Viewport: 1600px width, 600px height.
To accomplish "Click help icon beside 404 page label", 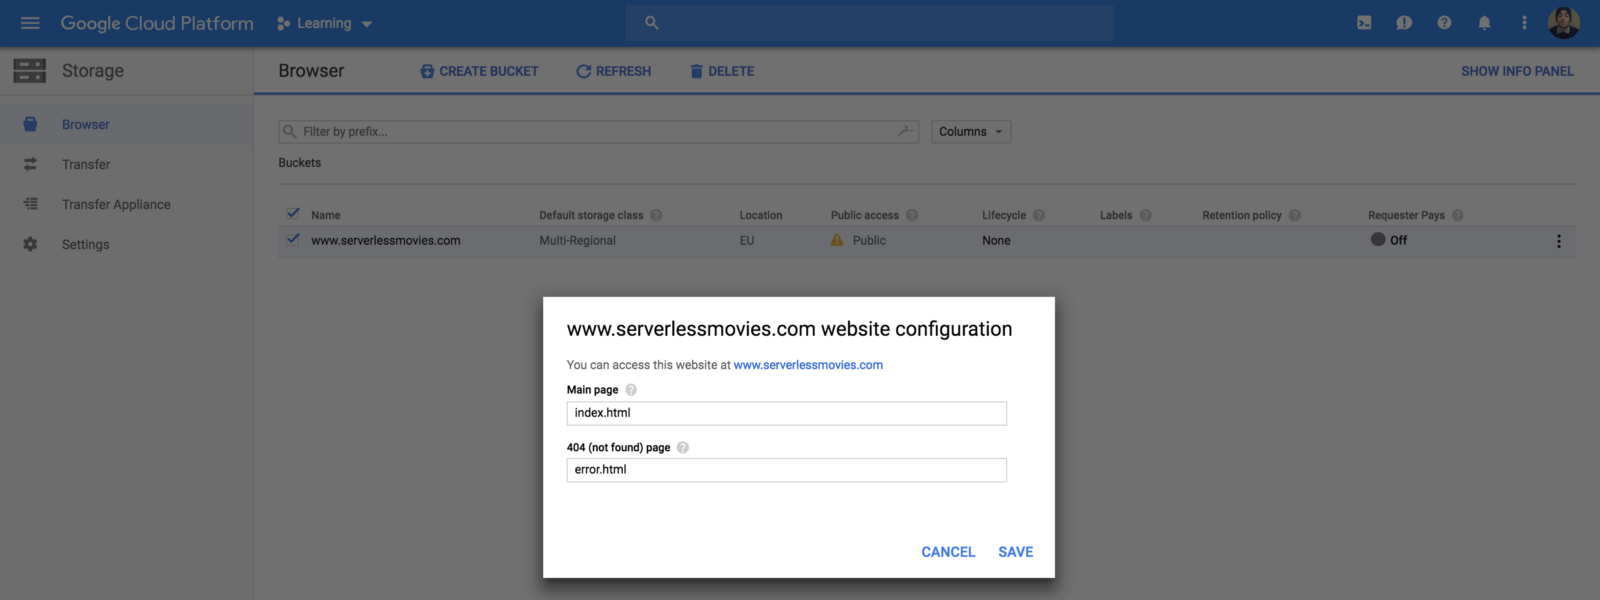I will click(x=683, y=448).
